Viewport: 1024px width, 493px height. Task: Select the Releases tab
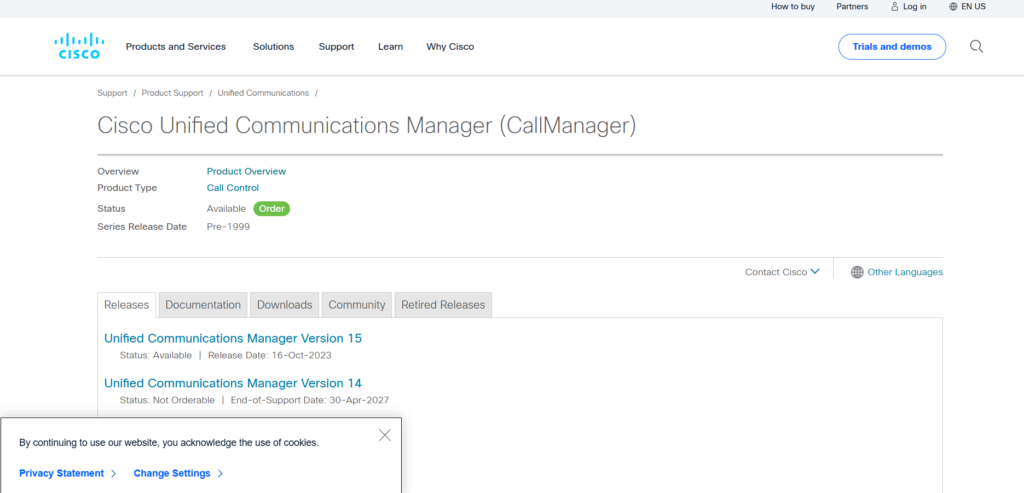click(x=127, y=305)
